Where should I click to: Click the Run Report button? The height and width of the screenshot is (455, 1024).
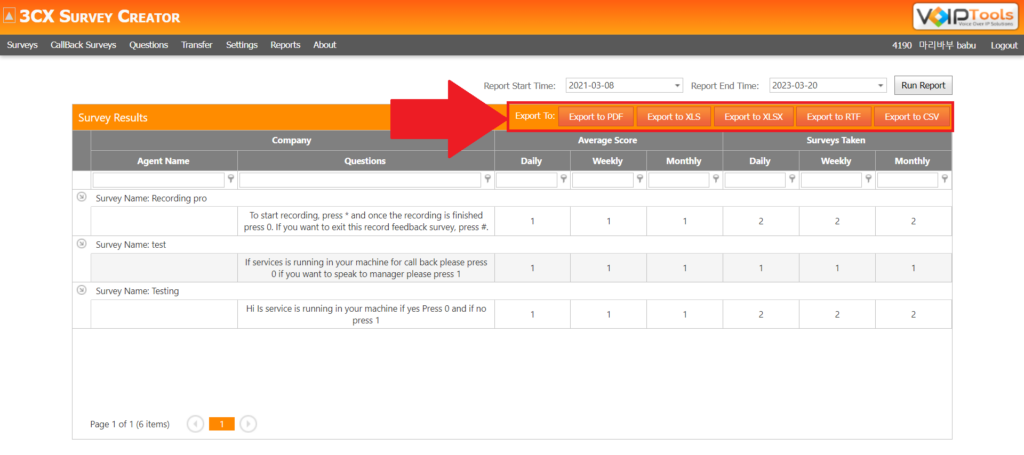[x=923, y=86]
